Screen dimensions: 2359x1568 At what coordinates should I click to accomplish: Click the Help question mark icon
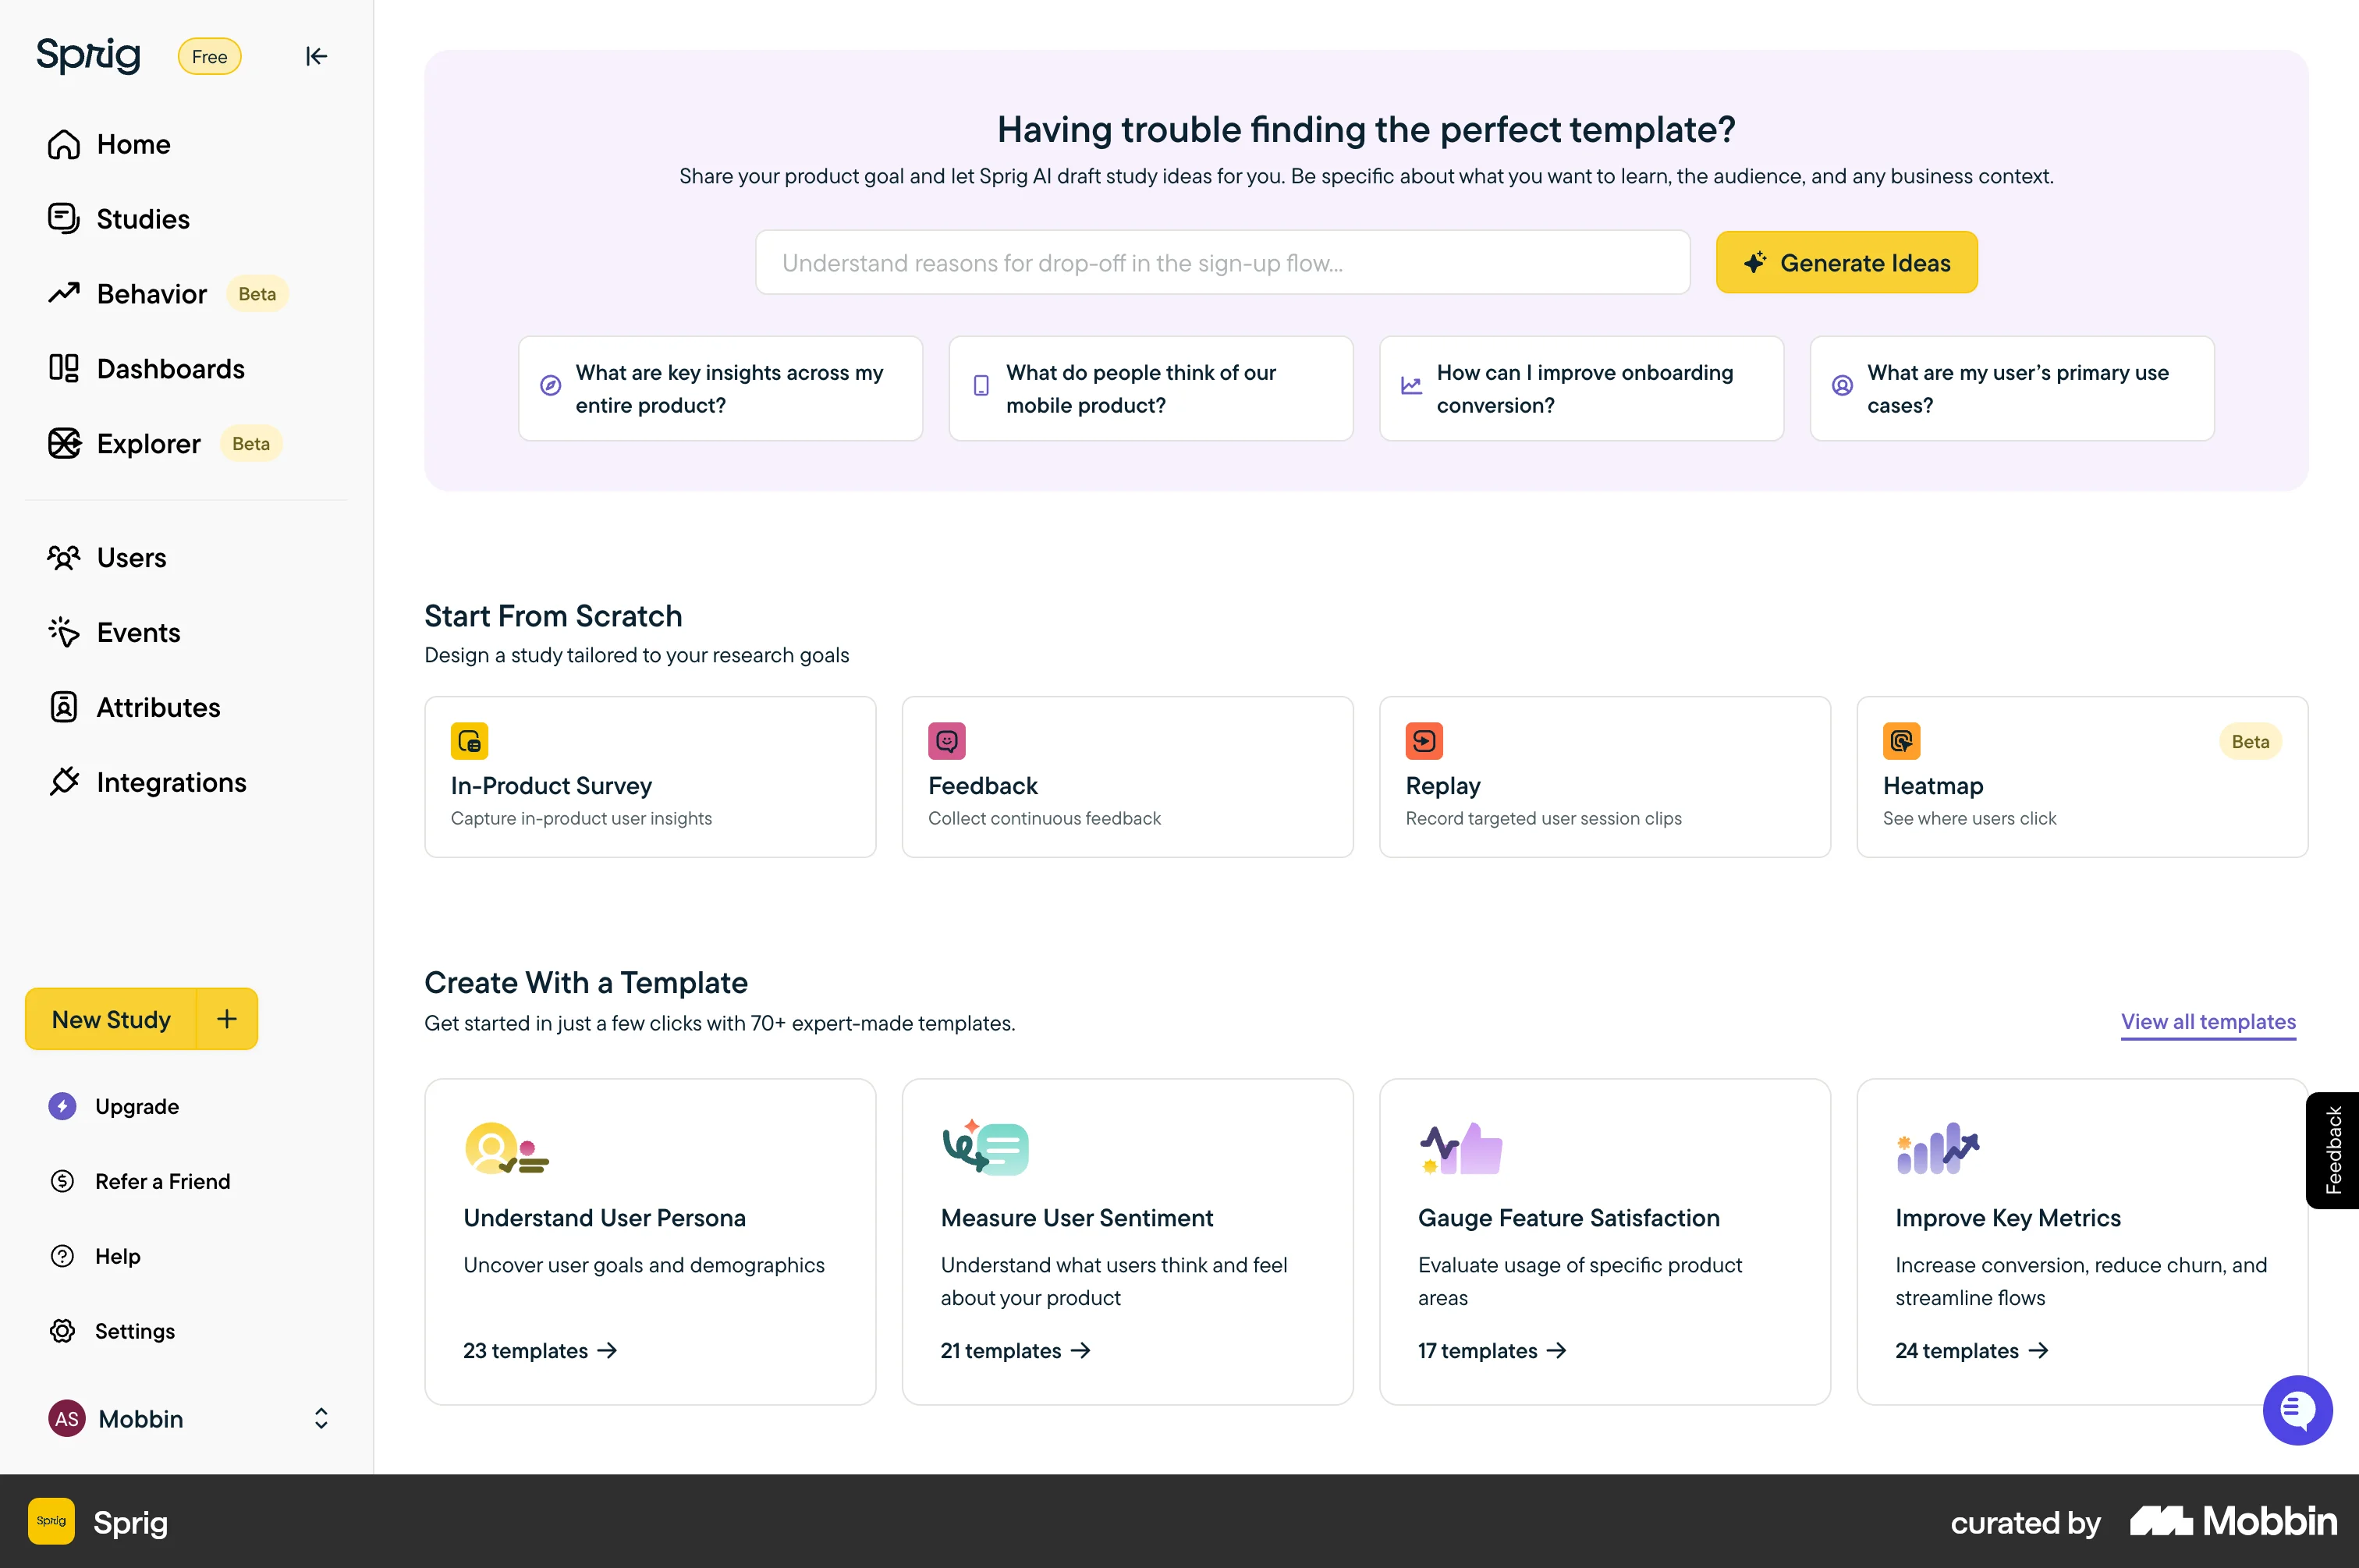tap(63, 1256)
